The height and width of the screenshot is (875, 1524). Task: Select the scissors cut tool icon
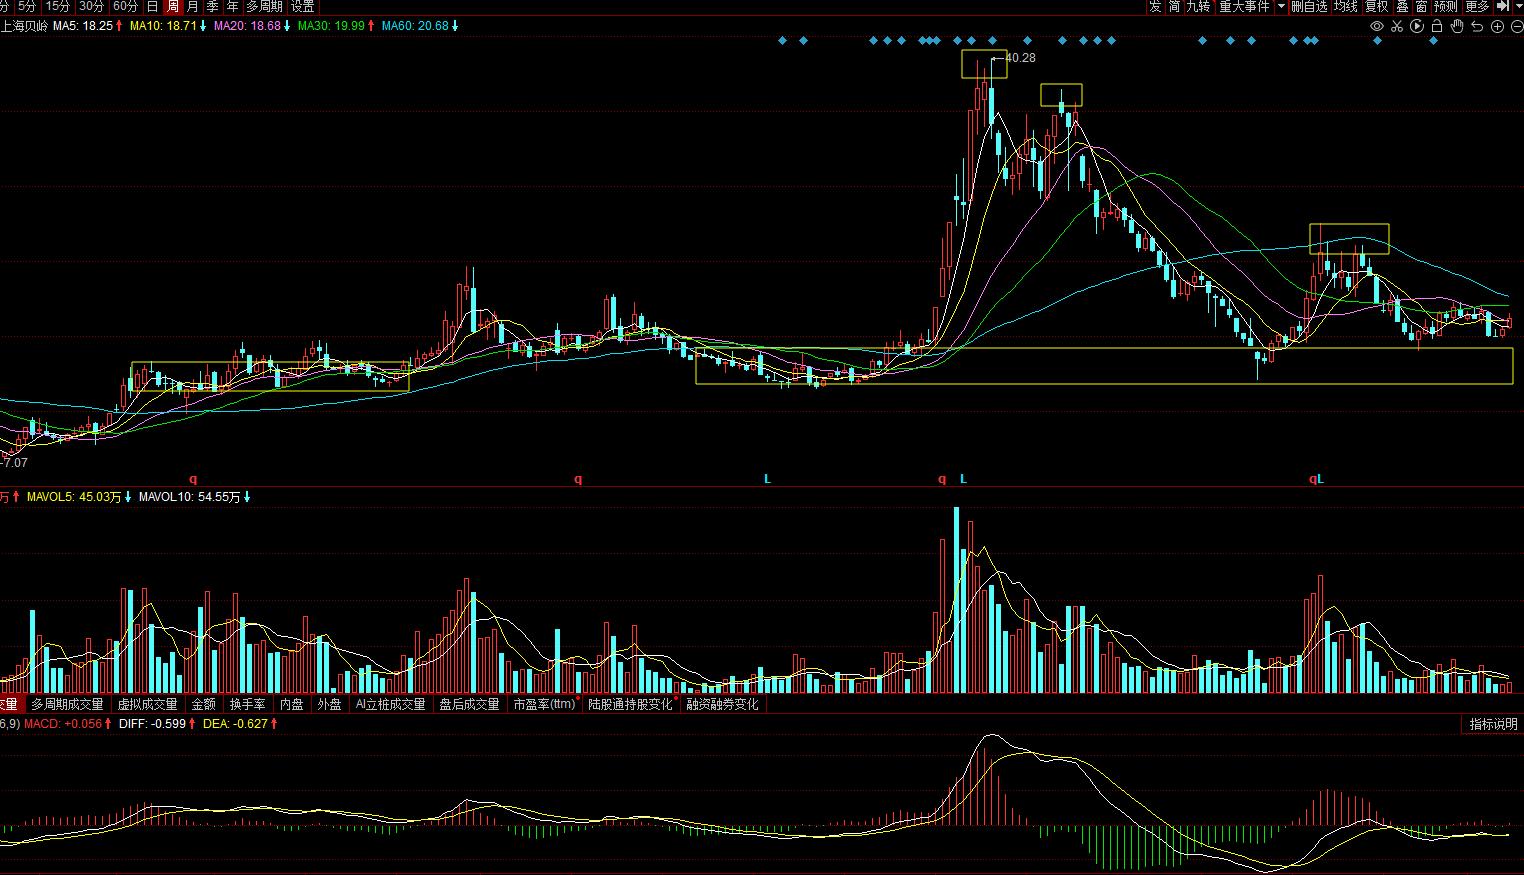pyautogui.click(x=1397, y=26)
